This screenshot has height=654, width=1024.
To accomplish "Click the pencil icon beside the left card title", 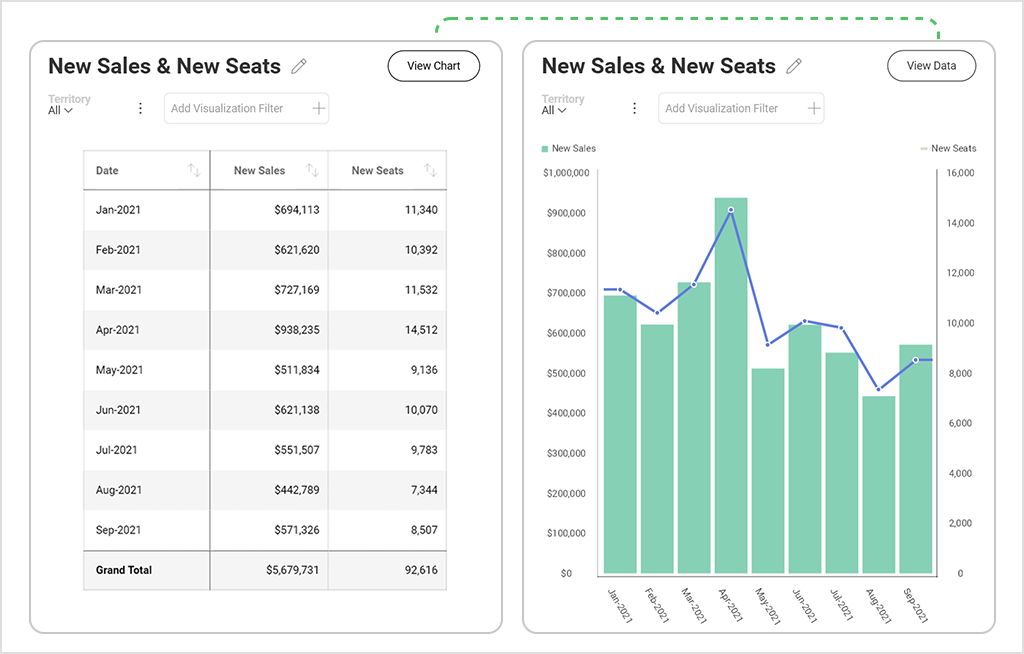I will click(x=298, y=65).
